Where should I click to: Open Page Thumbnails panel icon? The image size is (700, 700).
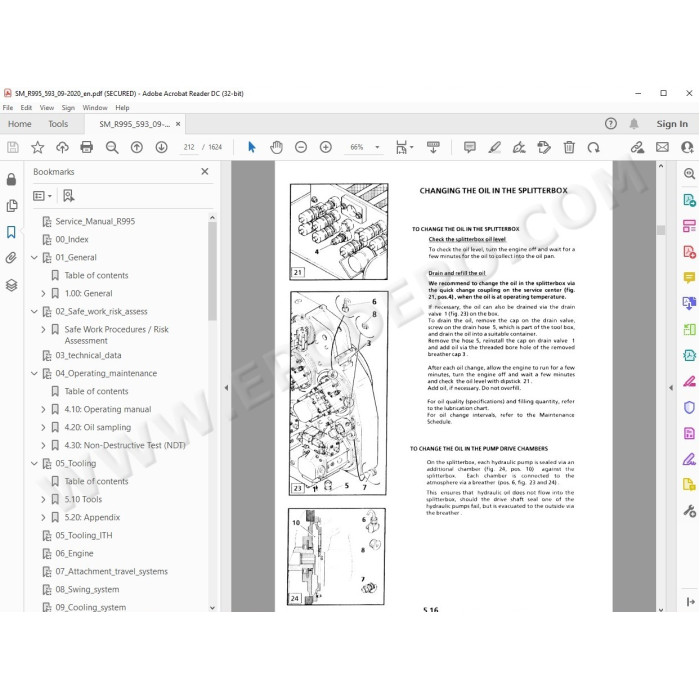coord(12,205)
